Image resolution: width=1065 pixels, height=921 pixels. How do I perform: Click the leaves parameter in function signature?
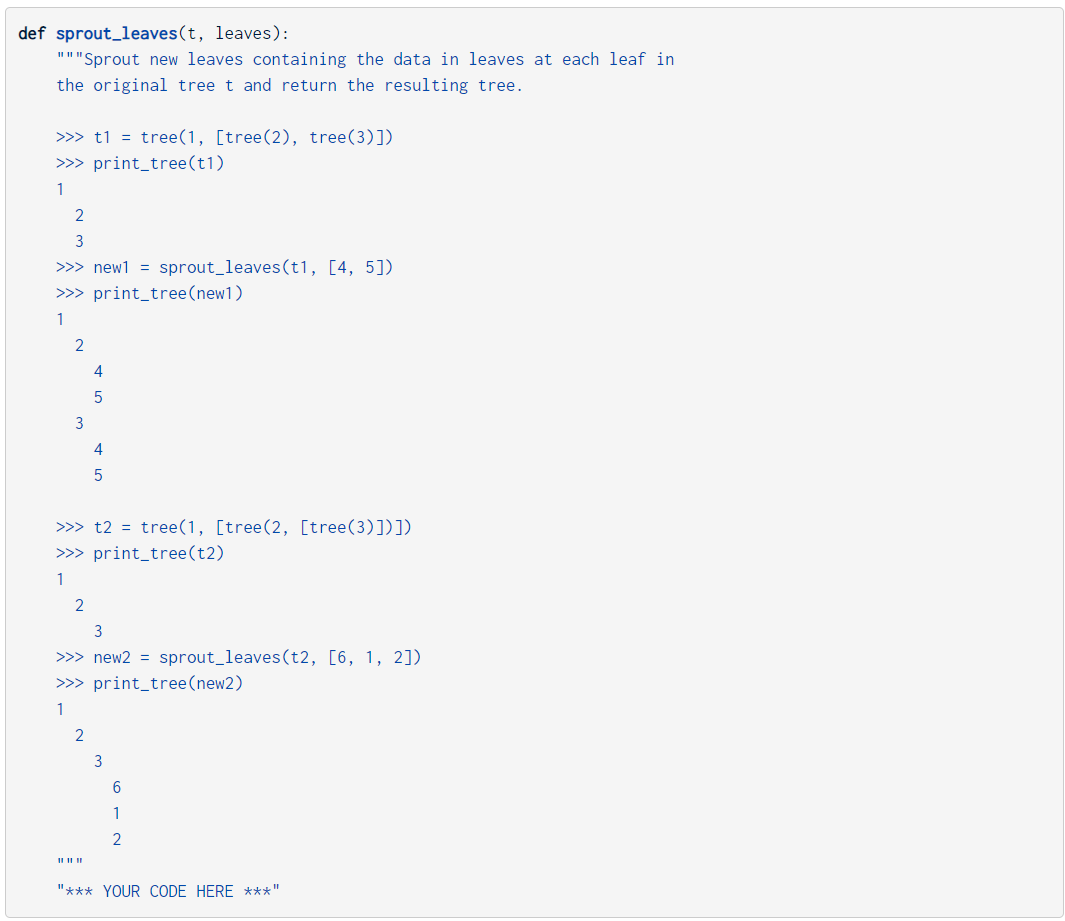(243, 33)
